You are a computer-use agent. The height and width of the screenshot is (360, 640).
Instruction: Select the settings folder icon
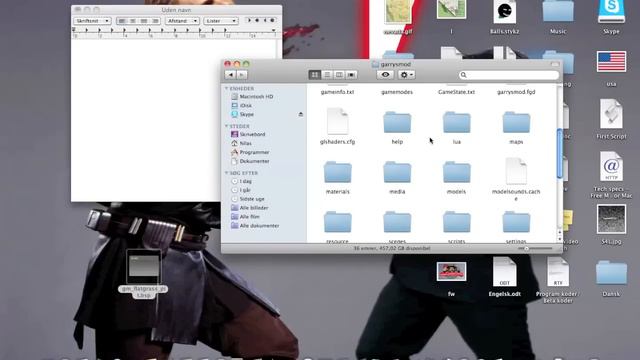516,222
